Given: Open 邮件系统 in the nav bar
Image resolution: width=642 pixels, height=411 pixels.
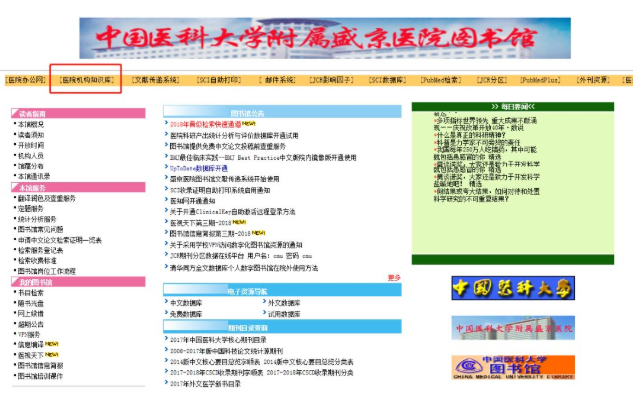Looking at the screenshot, I should coord(278,80).
